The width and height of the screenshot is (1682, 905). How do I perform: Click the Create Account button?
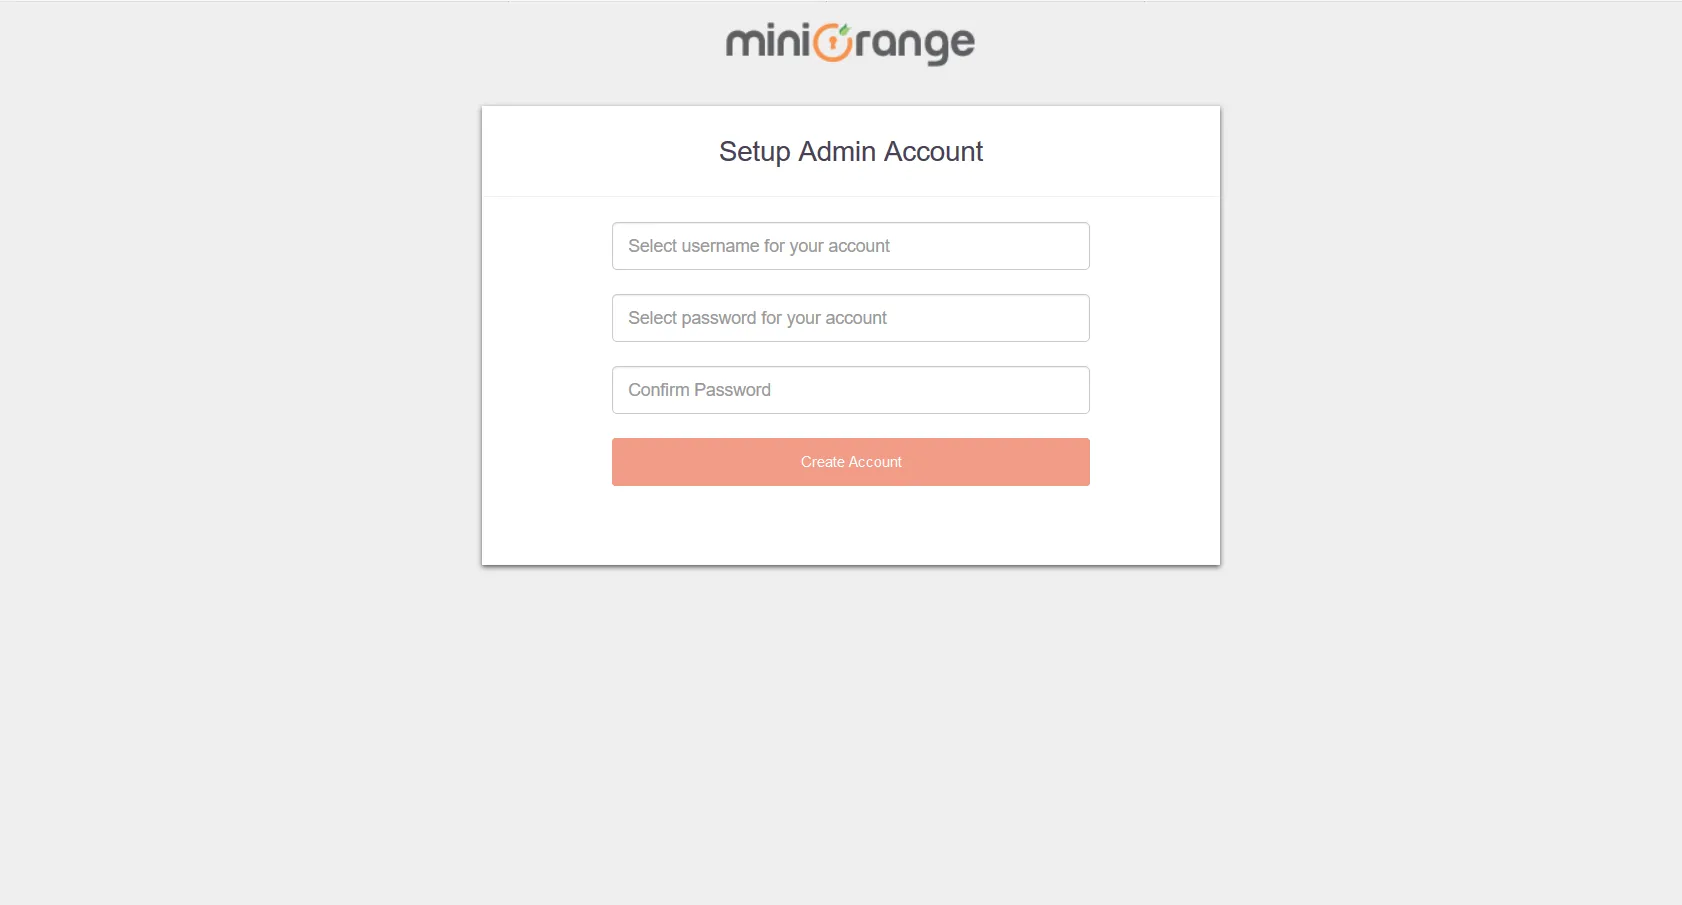(850, 461)
